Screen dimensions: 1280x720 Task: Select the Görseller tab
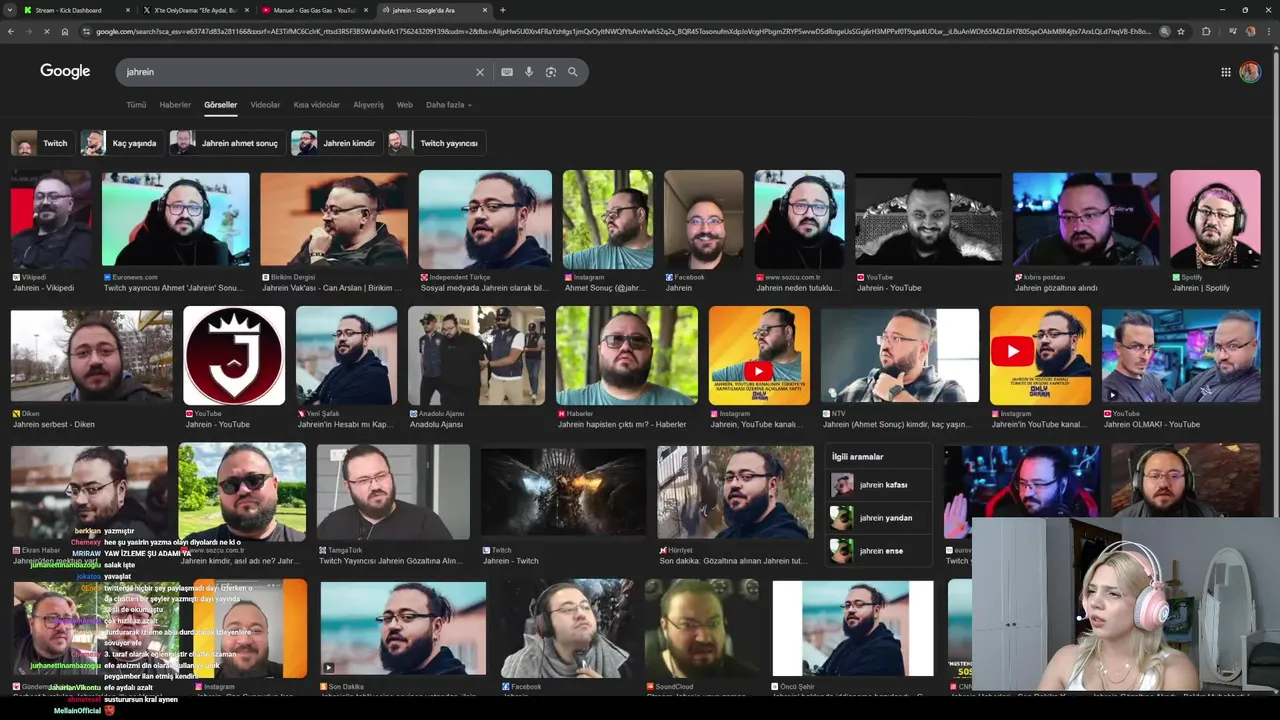[x=220, y=105]
